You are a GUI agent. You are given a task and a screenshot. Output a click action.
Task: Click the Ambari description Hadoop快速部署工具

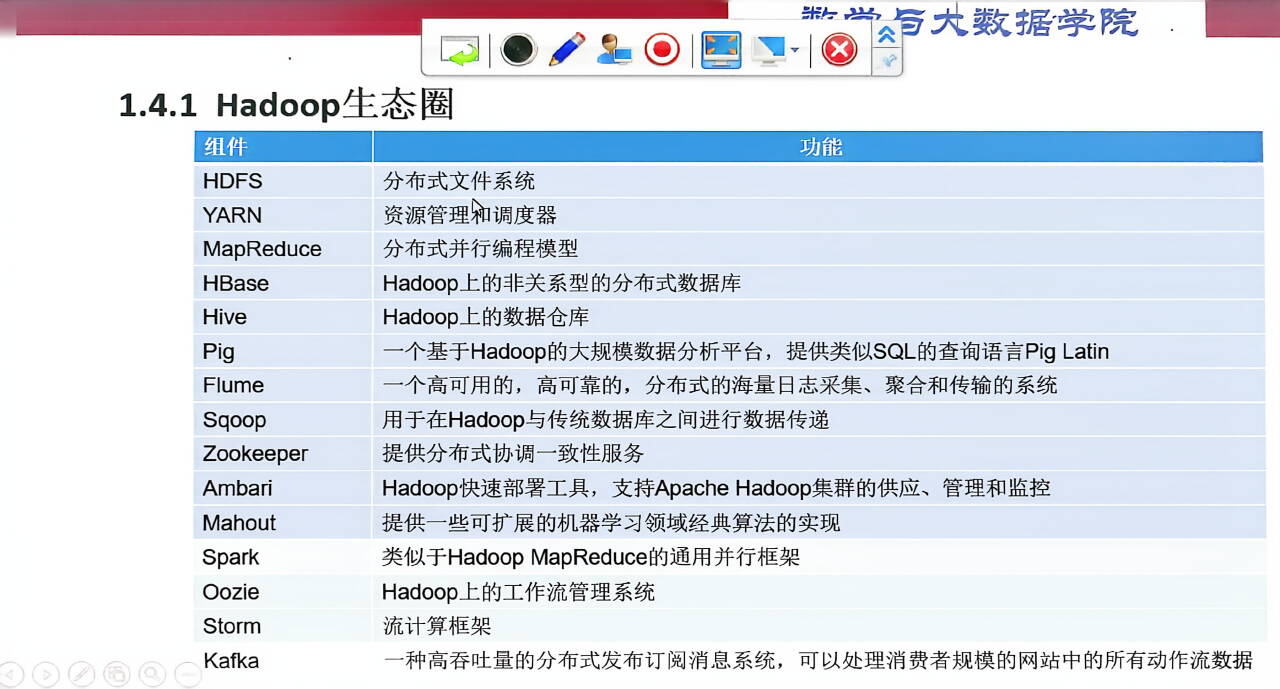pos(716,488)
